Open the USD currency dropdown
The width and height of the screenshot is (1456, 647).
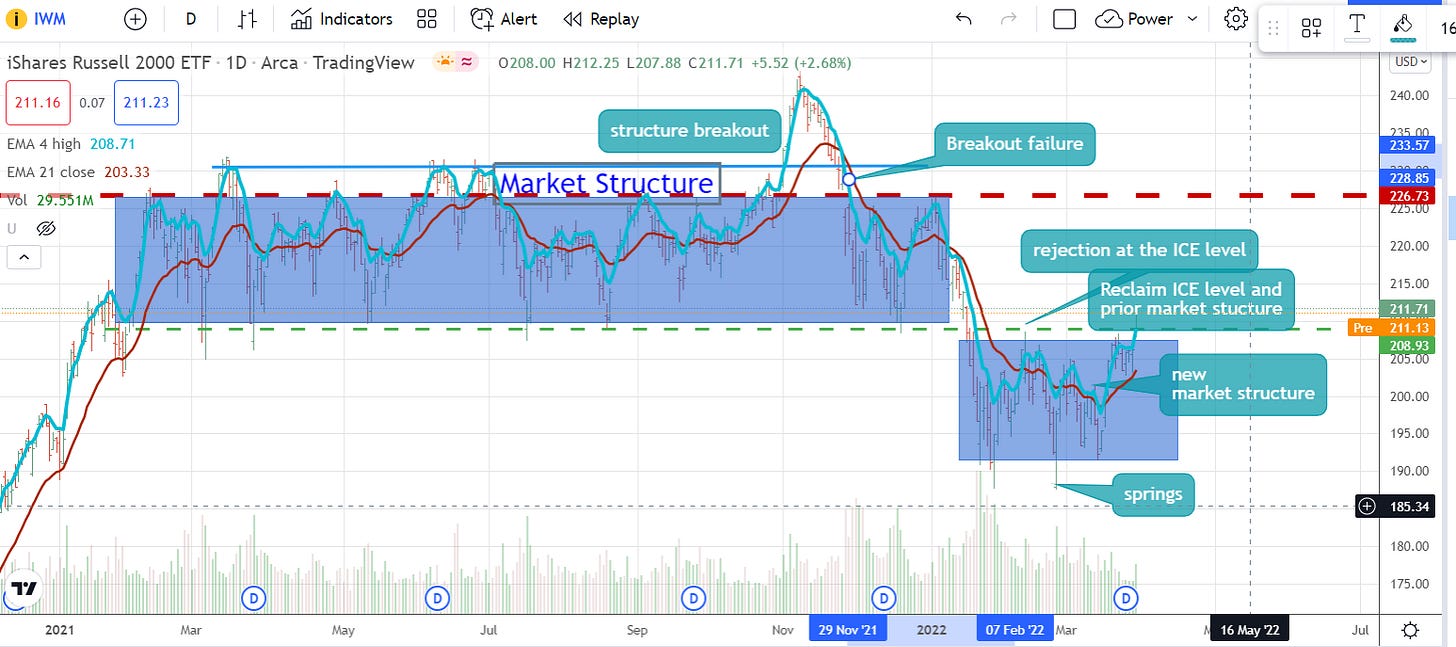coord(1410,62)
